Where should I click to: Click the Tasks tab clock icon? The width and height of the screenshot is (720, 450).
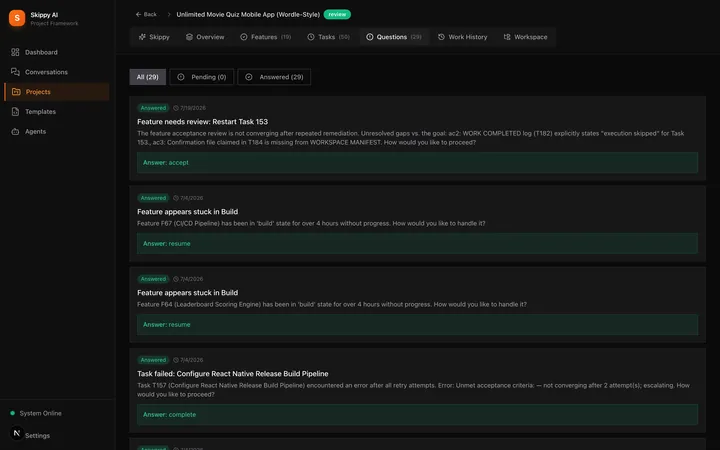311,37
